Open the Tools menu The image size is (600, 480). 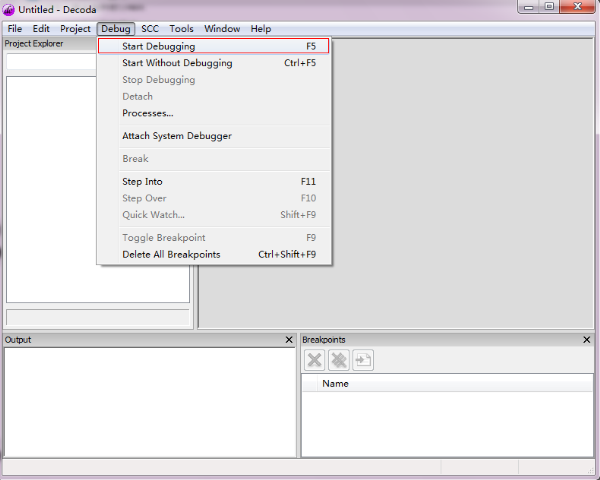click(181, 29)
